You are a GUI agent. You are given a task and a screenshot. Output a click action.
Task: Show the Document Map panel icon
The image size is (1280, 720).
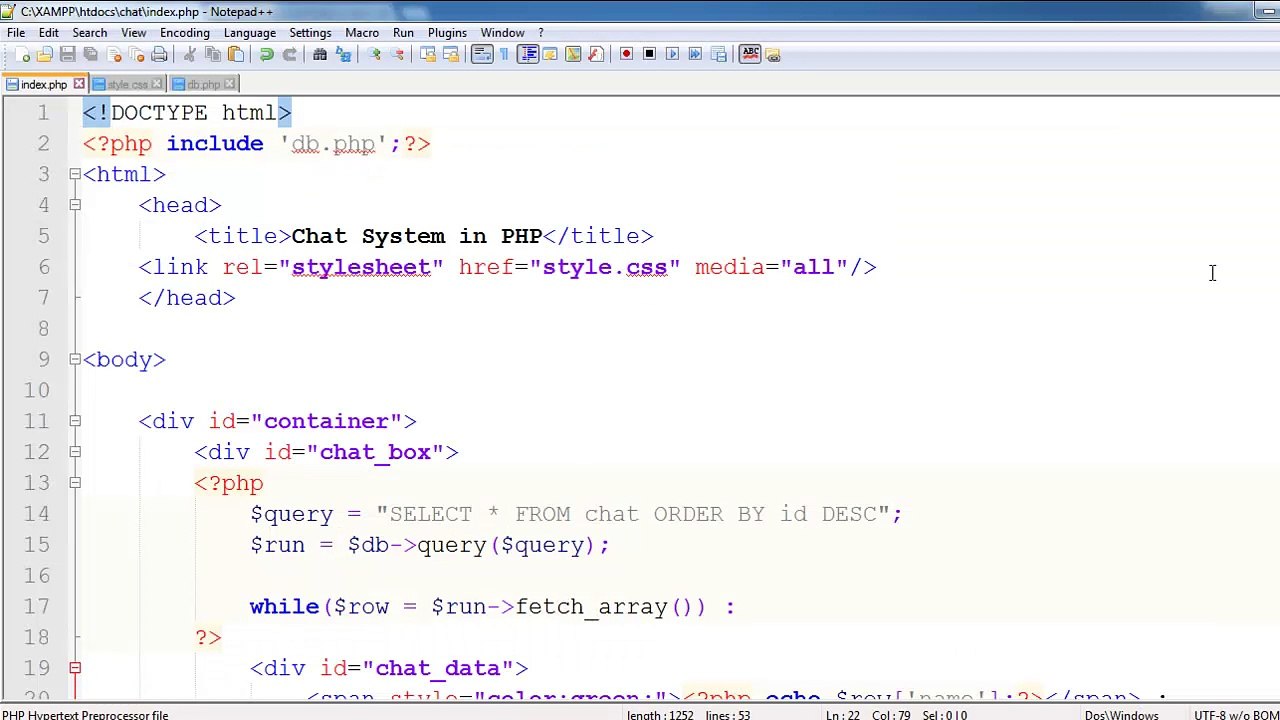(x=572, y=54)
